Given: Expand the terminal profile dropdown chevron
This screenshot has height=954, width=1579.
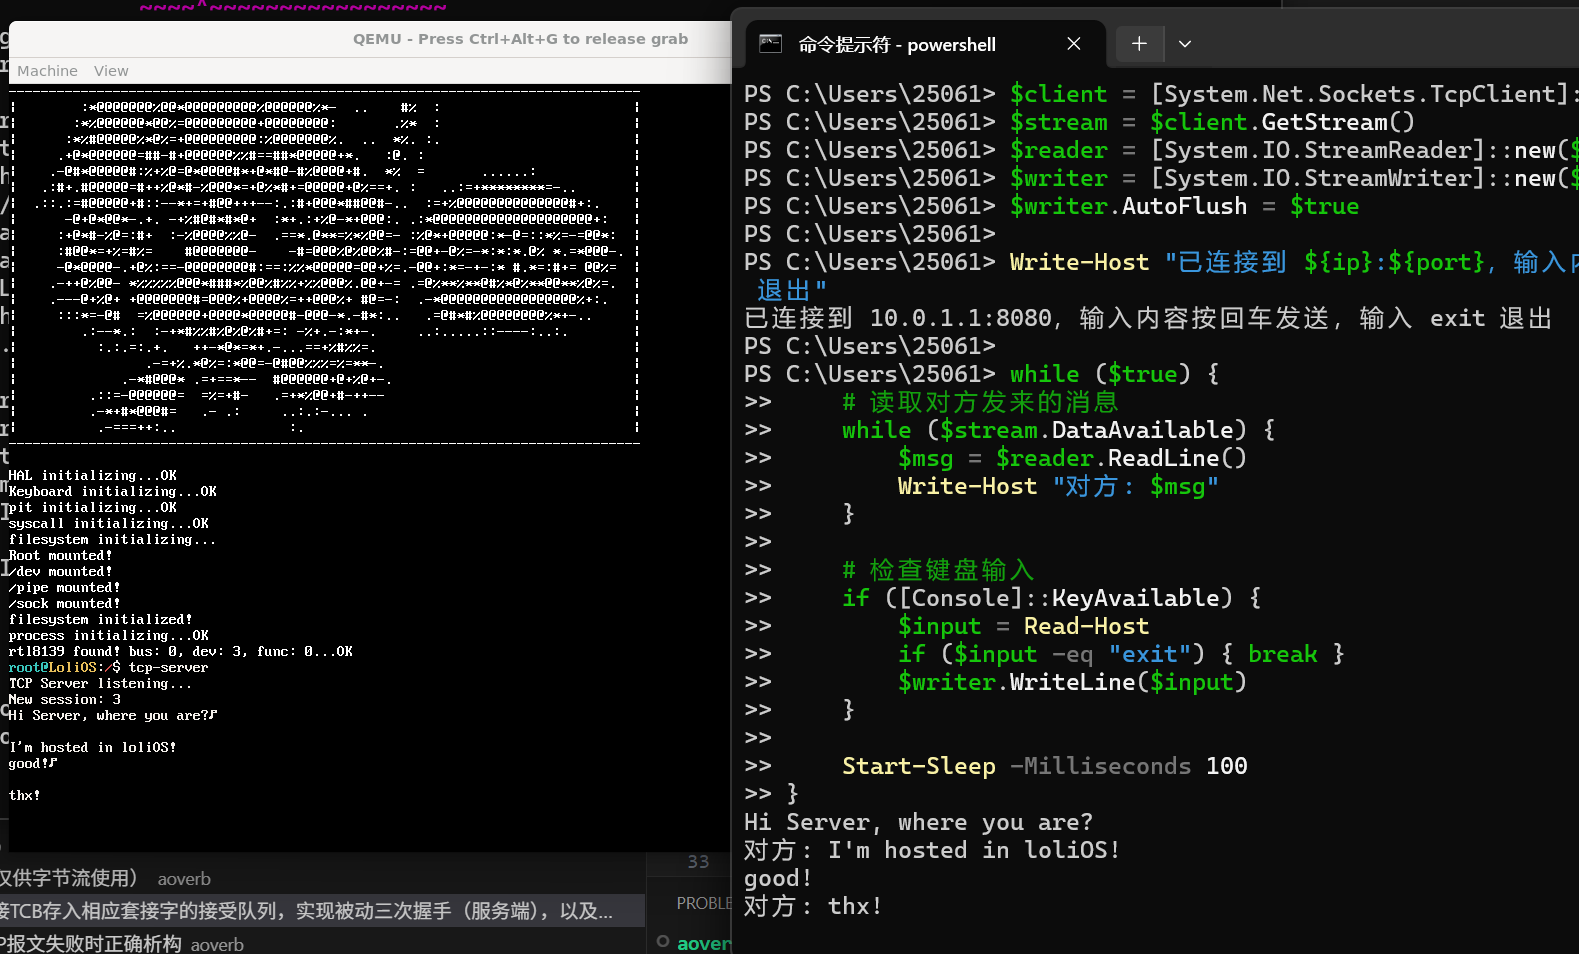Looking at the screenshot, I should pos(1185,44).
